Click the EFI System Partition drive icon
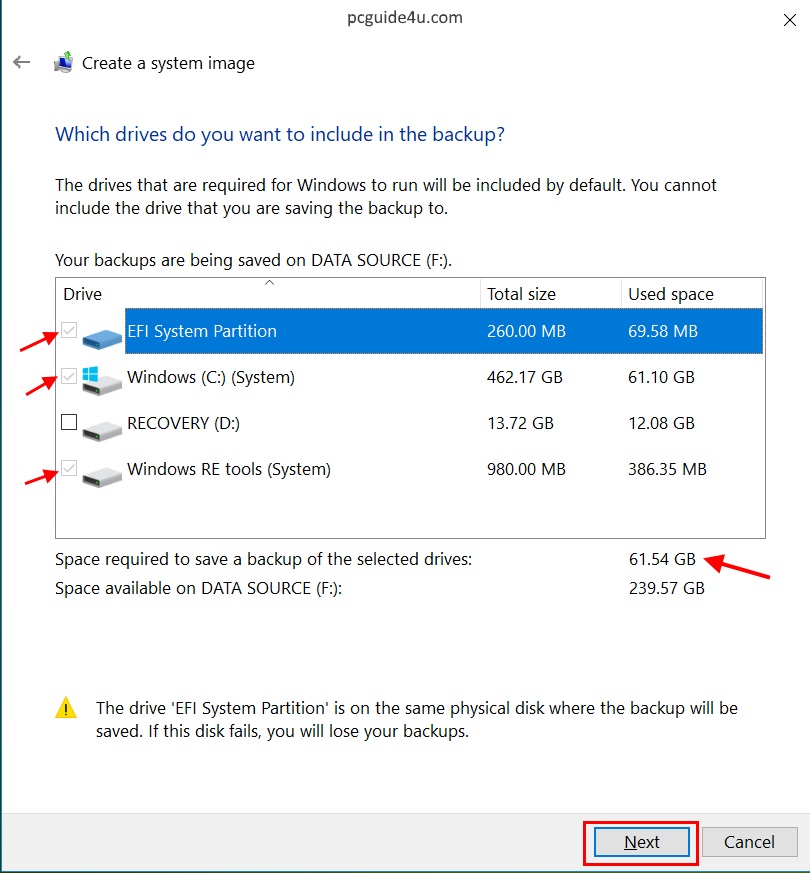 click(x=102, y=336)
